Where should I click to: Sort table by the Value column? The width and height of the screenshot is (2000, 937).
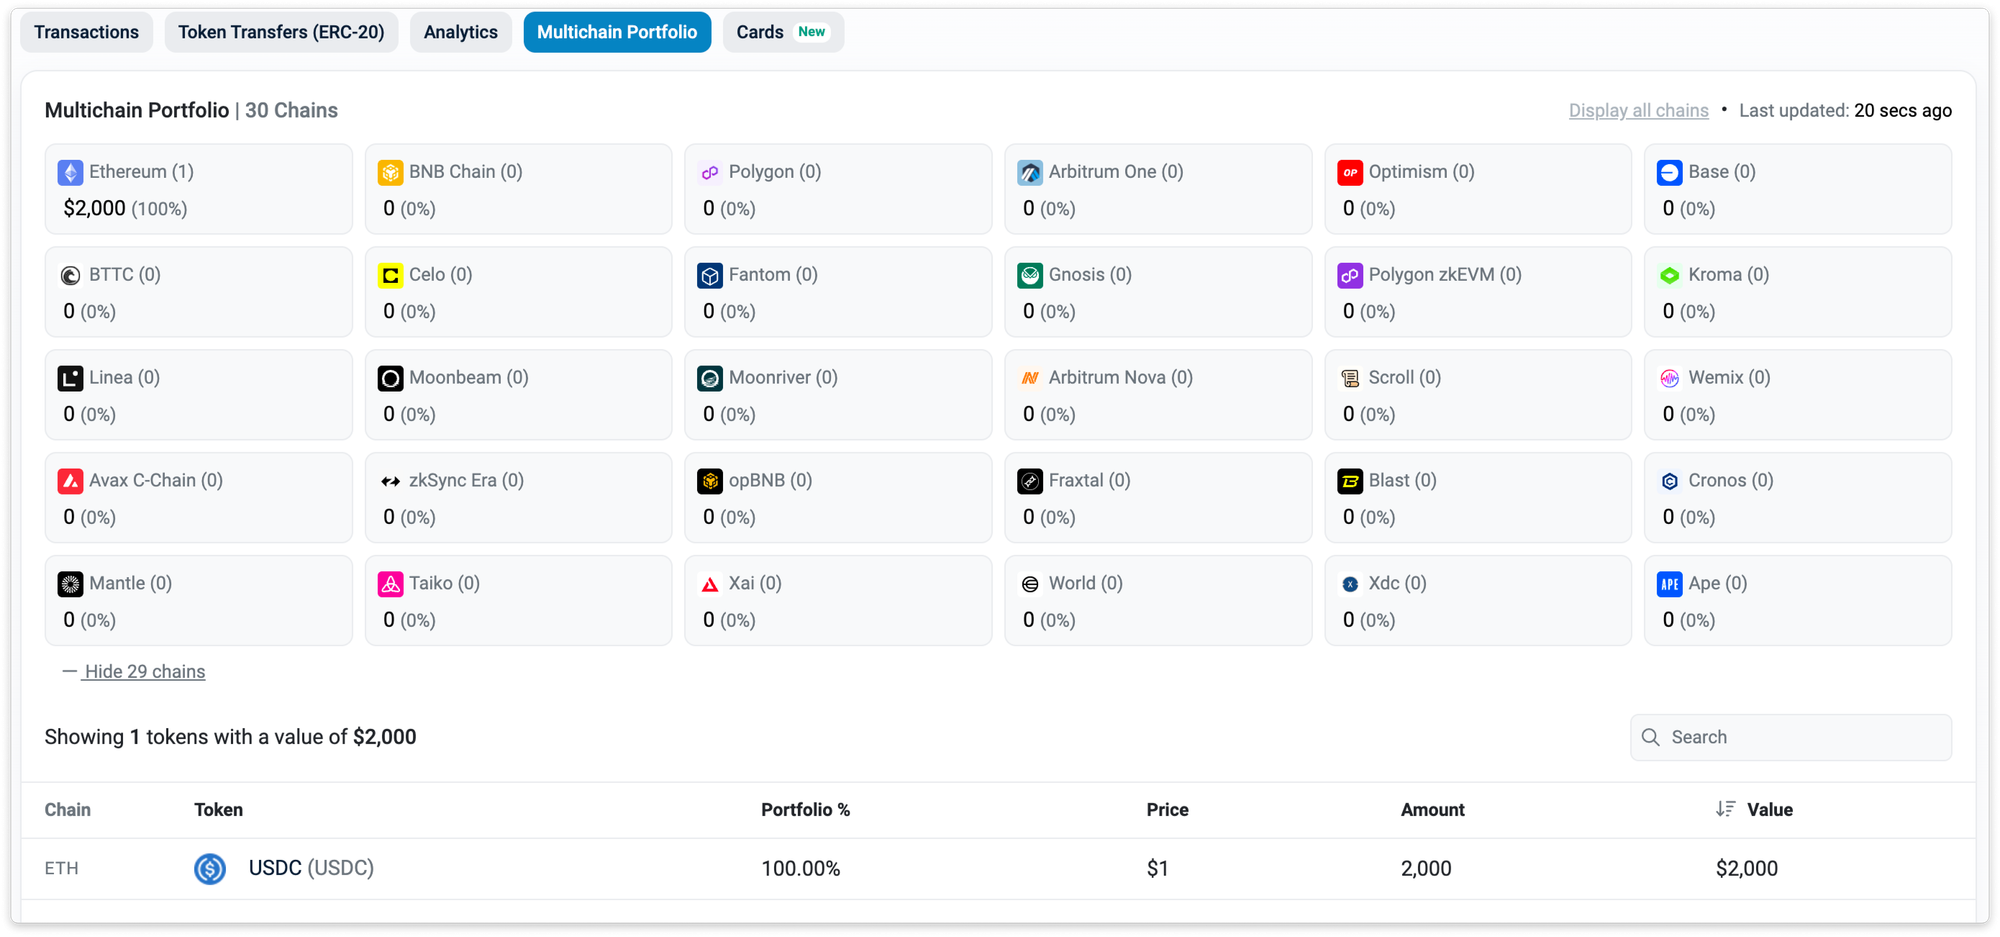point(1768,810)
